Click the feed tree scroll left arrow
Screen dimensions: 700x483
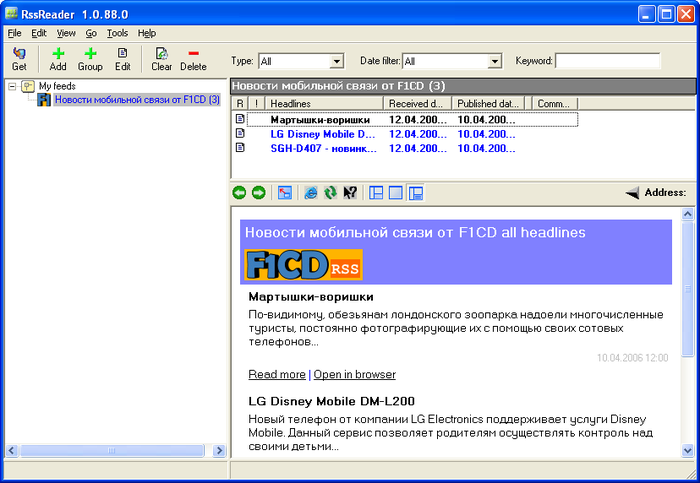[12, 450]
